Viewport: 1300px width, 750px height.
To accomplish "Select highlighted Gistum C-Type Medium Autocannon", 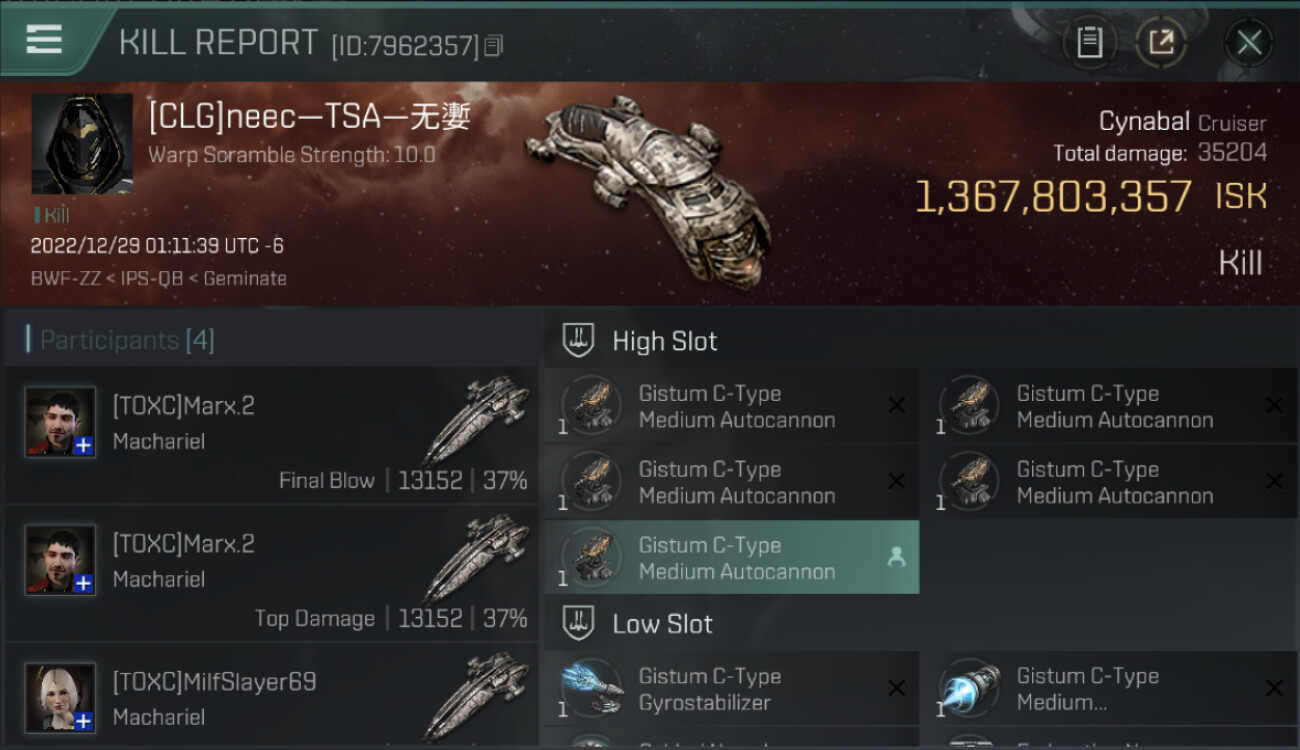I will [x=732, y=558].
